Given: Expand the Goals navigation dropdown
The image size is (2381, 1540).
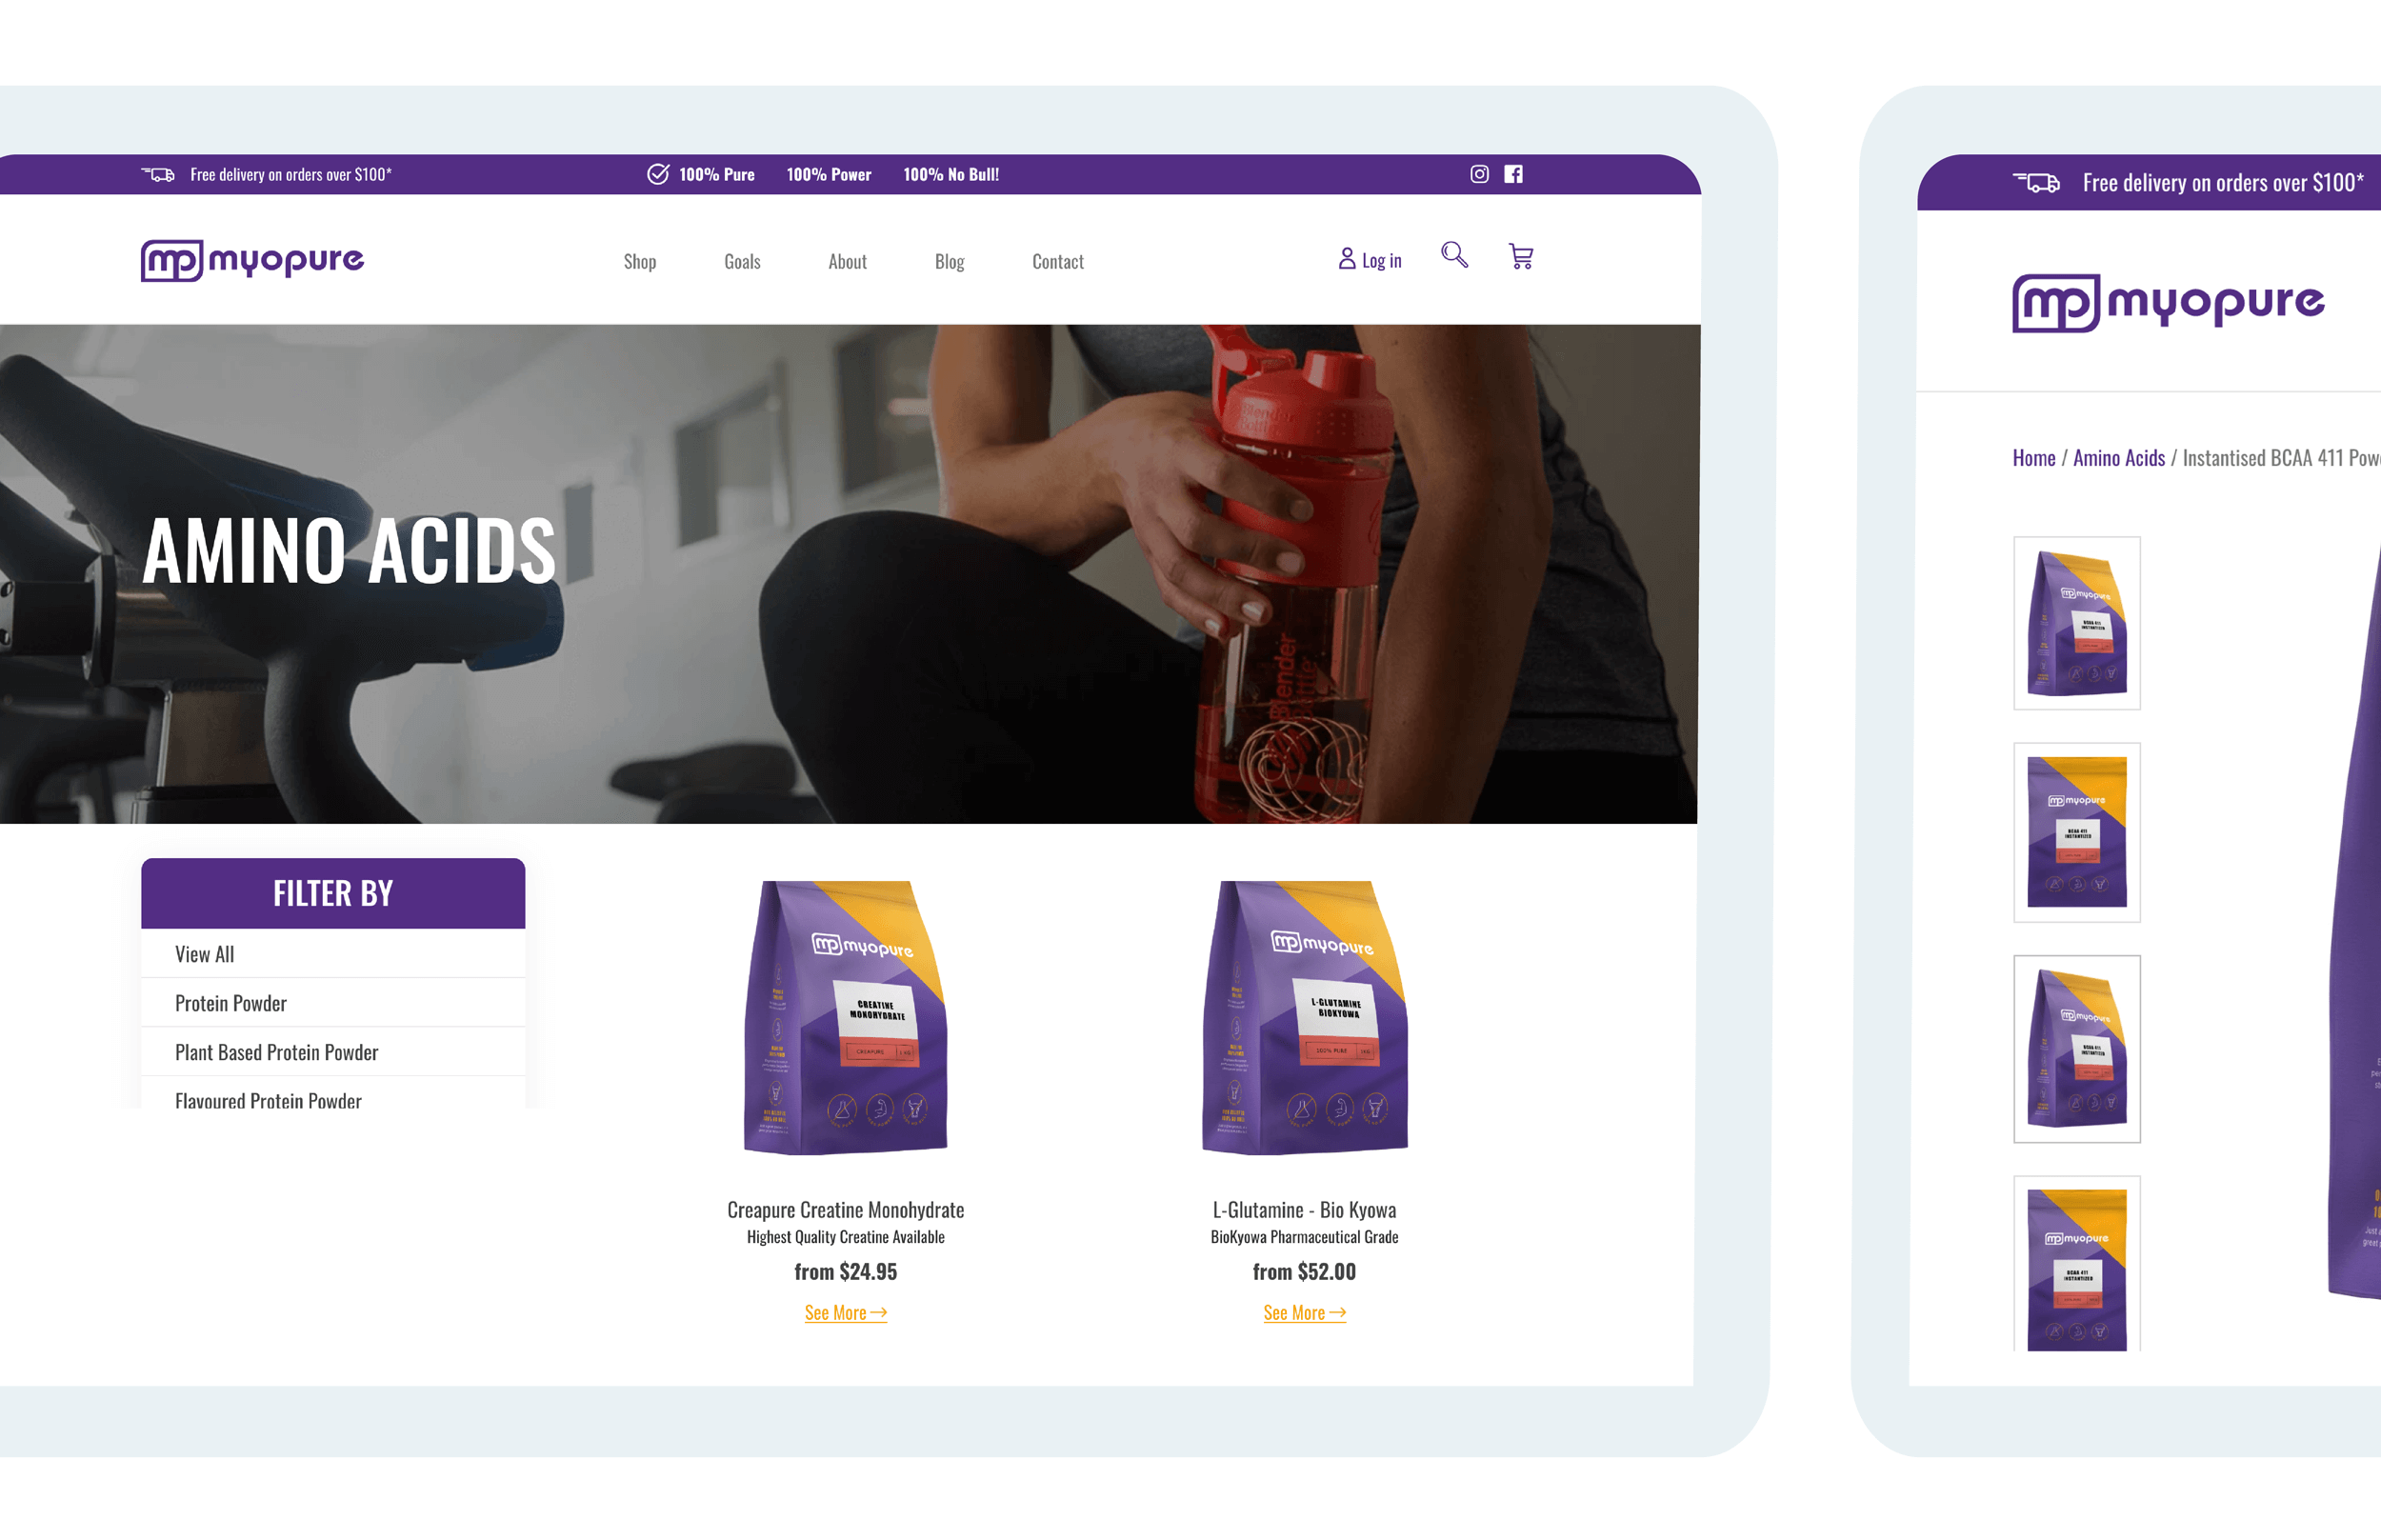Looking at the screenshot, I should point(741,260).
